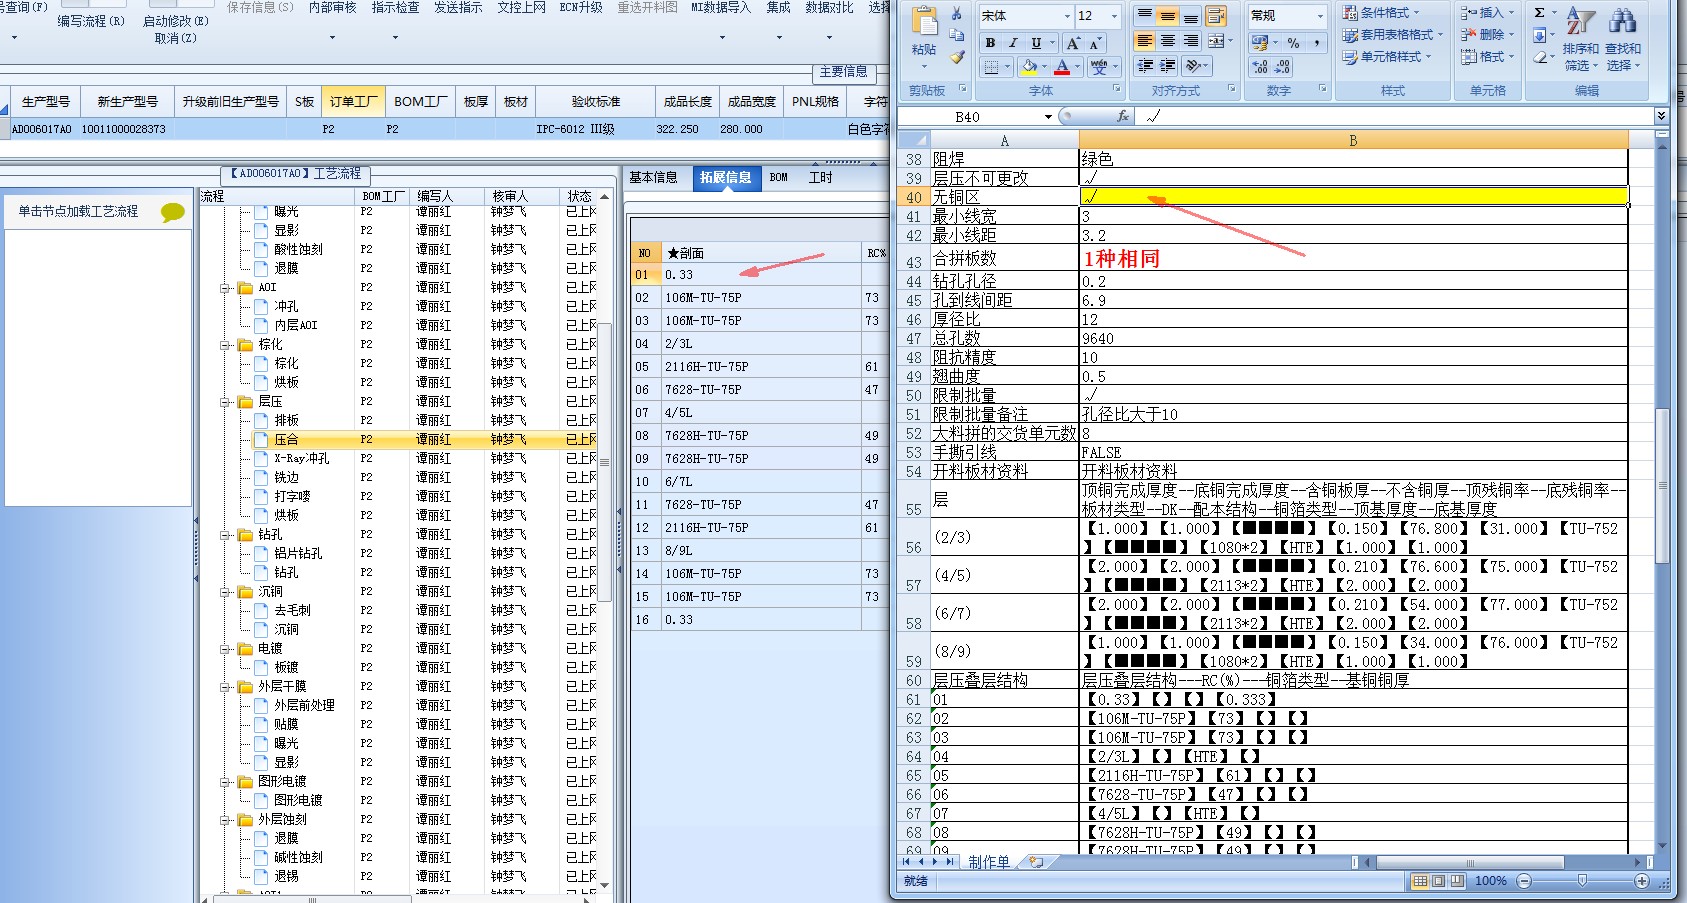Image resolution: width=1687 pixels, height=903 pixels.
Task: Click the Decrease Decimal icon
Action: click(1282, 67)
